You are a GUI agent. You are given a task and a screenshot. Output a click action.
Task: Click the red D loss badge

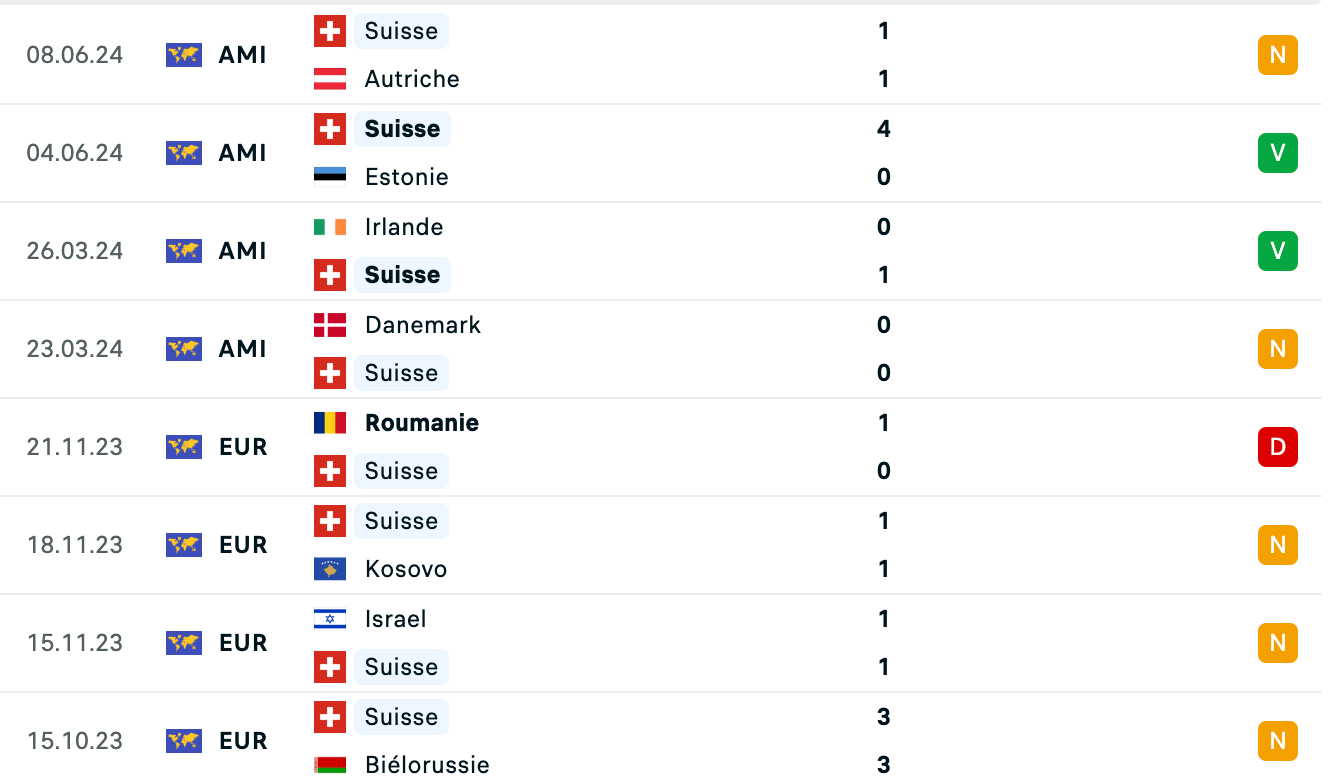tap(1277, 447)
